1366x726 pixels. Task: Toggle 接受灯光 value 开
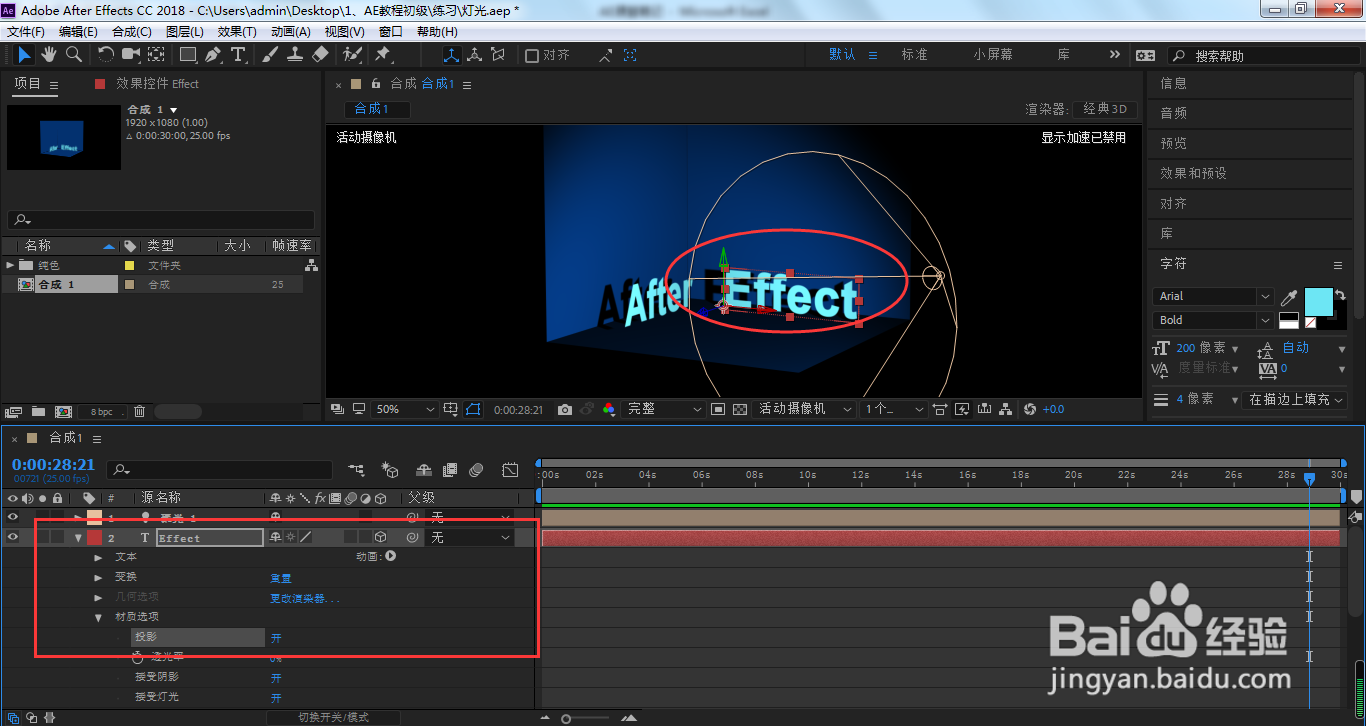pos(276,697)
